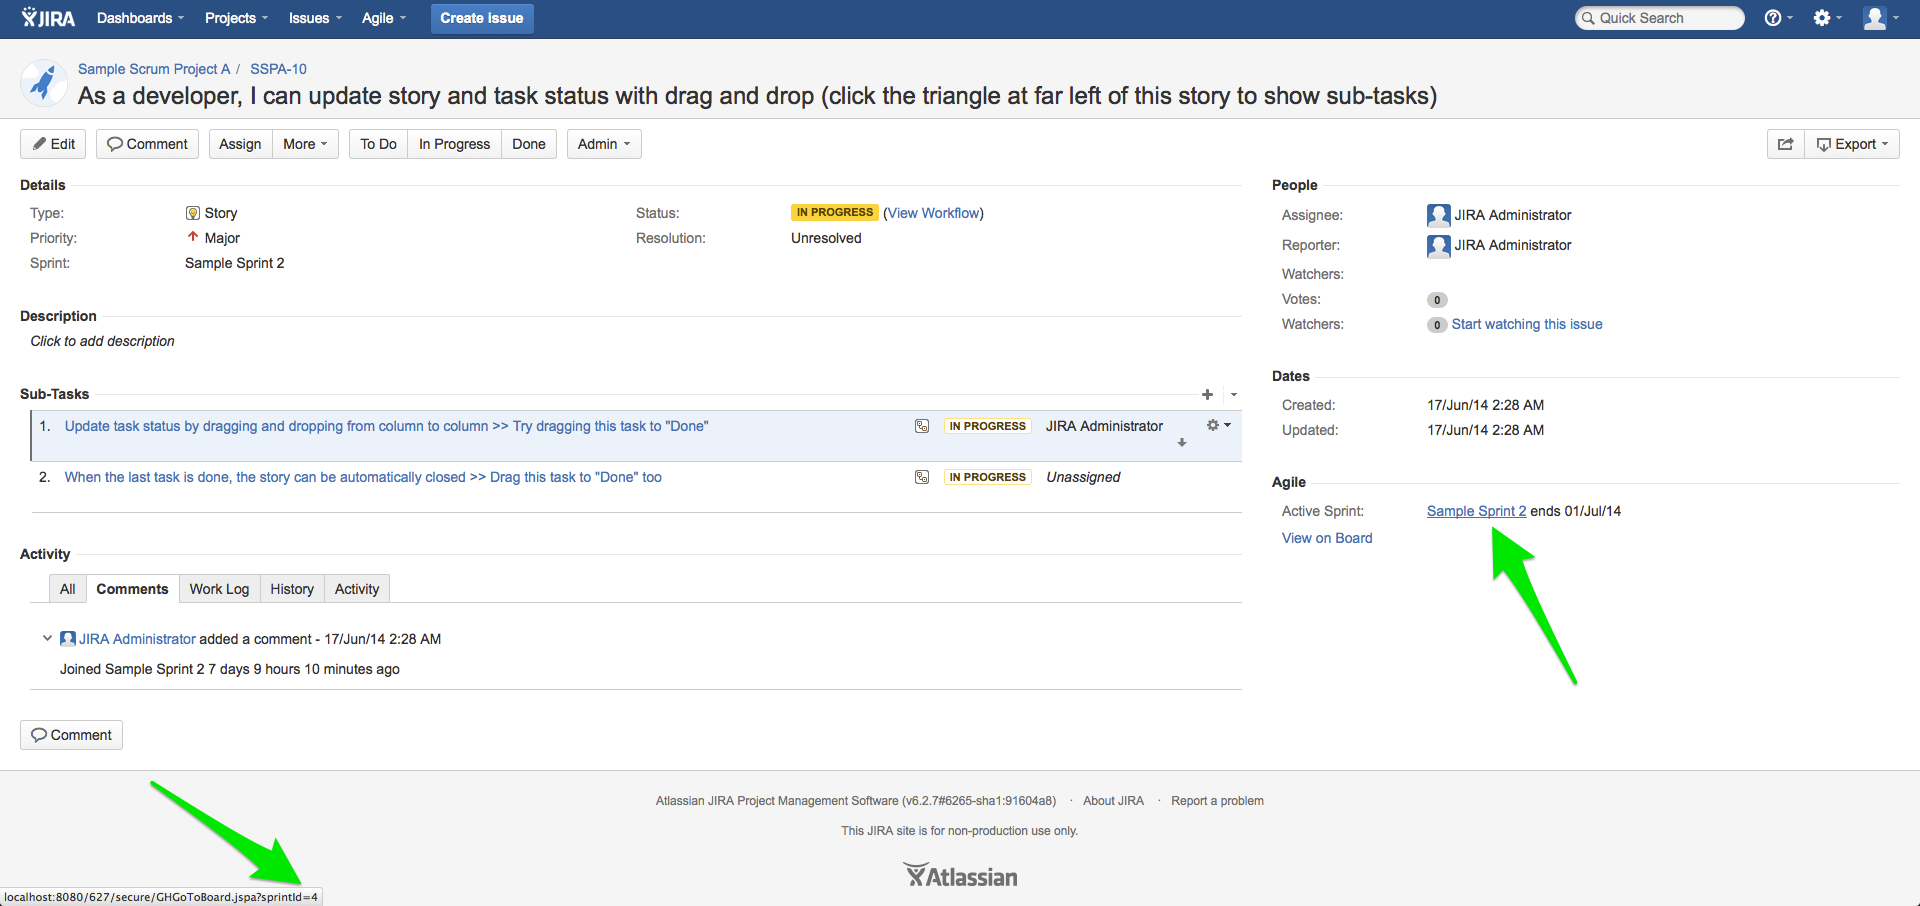Screen dimensions: 1920x906
Task: Click the View on Board link
Action: pos(1327,538)
